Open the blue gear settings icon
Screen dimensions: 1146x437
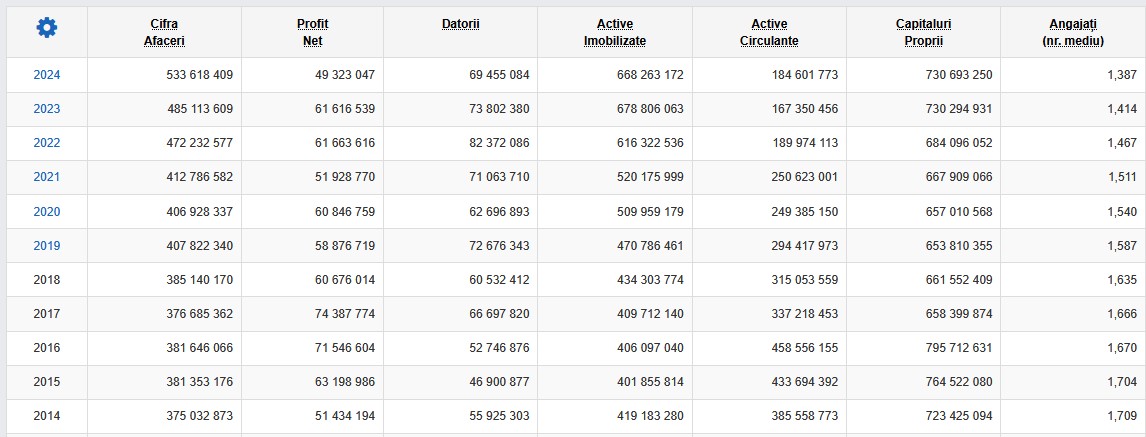click(47, 28)
